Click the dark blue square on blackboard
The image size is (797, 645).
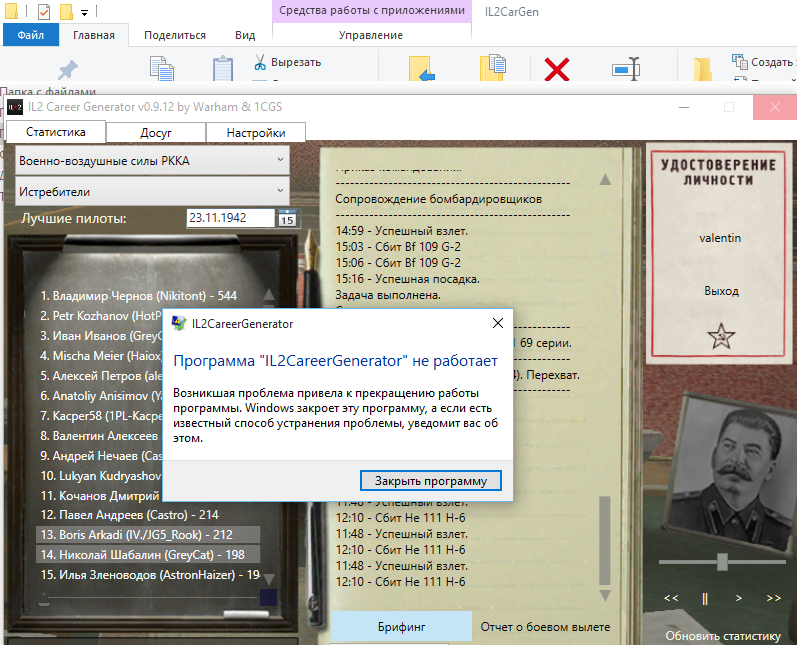click(x=268, y=597)
